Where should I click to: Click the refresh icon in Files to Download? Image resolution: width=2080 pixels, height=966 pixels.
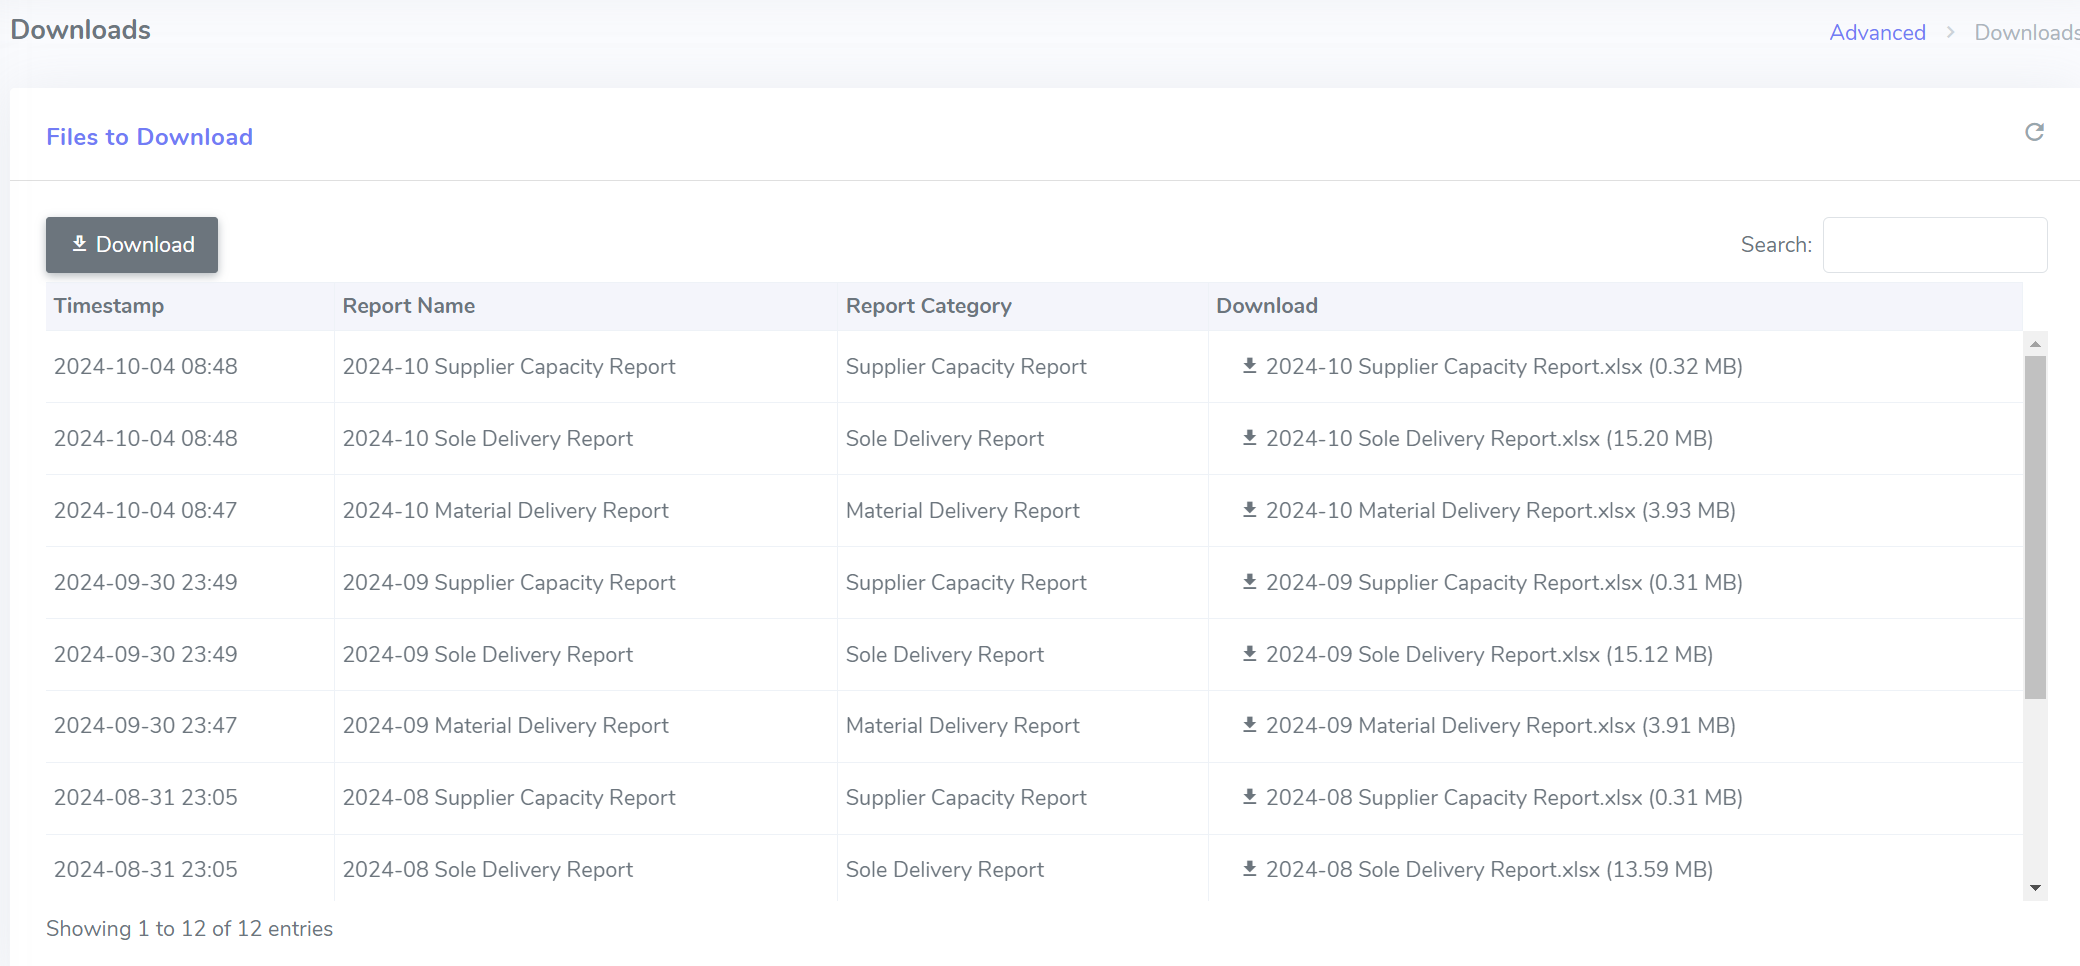[x=2034, y=132]
